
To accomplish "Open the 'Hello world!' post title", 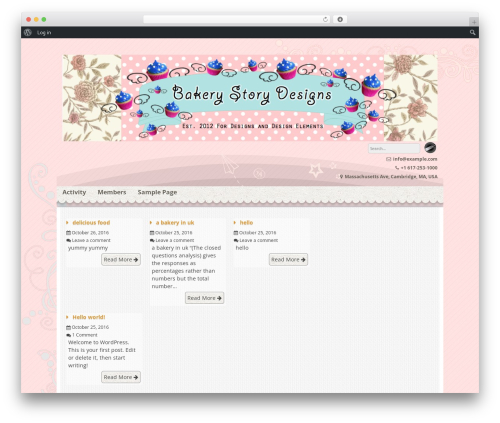I will point(89,317).
